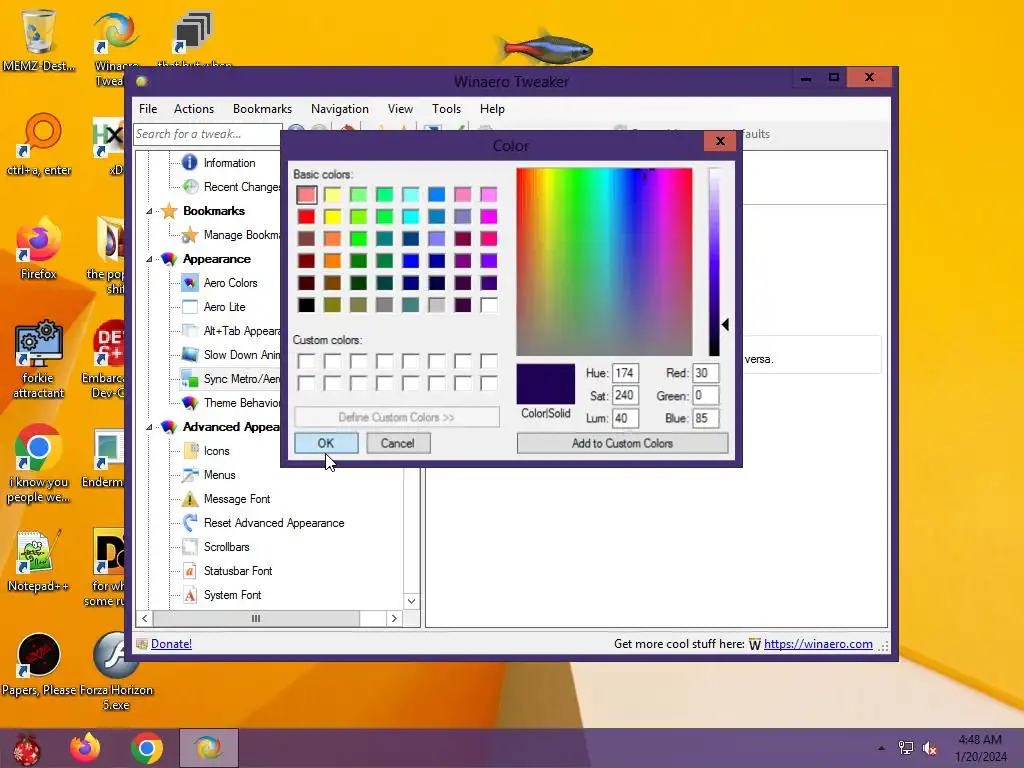Click tree scroll down arrow
1024x768 pixels.
(x=411, y=601)
